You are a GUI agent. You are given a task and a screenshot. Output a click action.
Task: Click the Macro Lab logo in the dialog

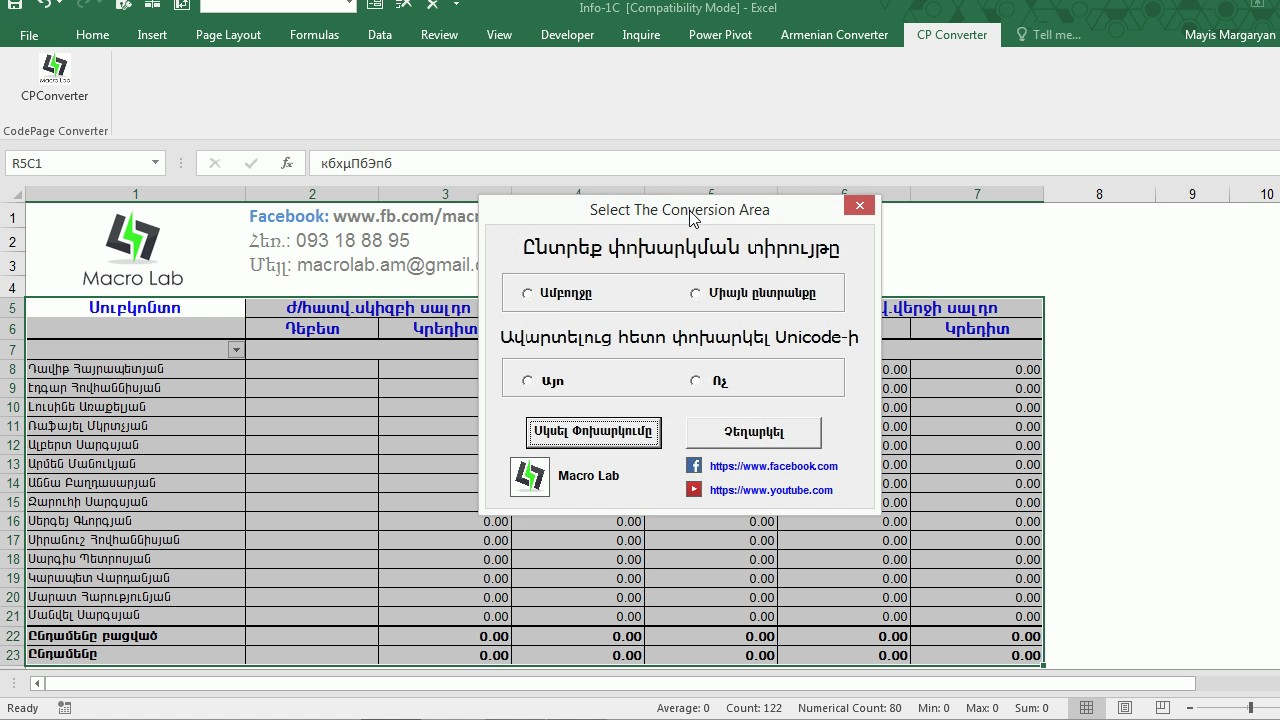coord(530,476)
